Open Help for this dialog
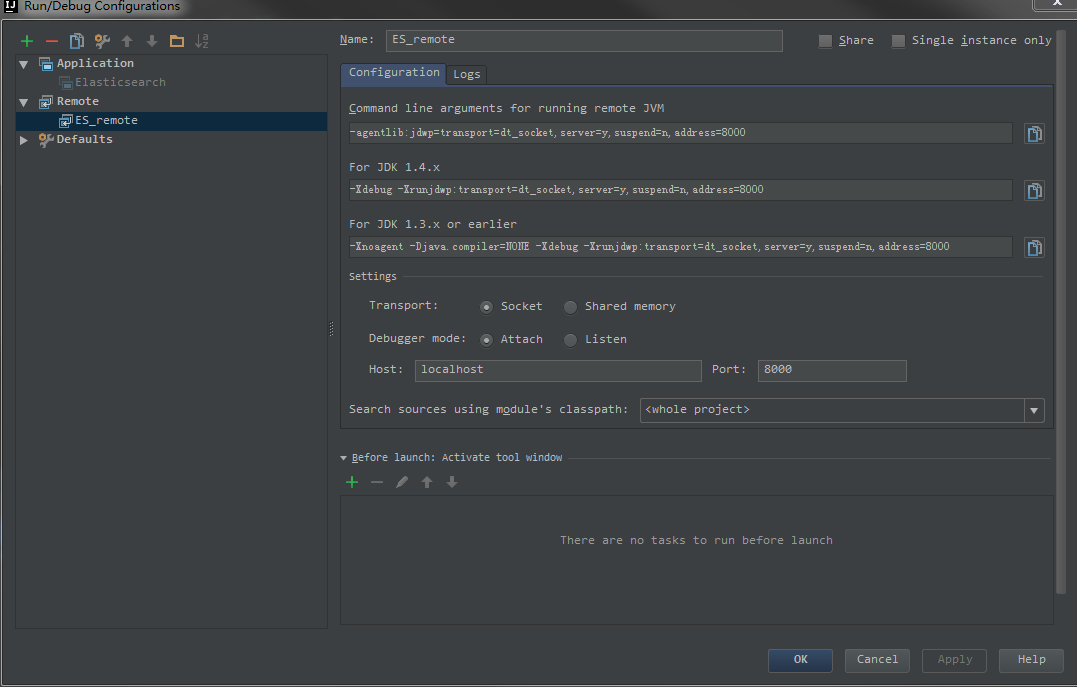Screen dimensions: 1077x687 (1030, 659)
